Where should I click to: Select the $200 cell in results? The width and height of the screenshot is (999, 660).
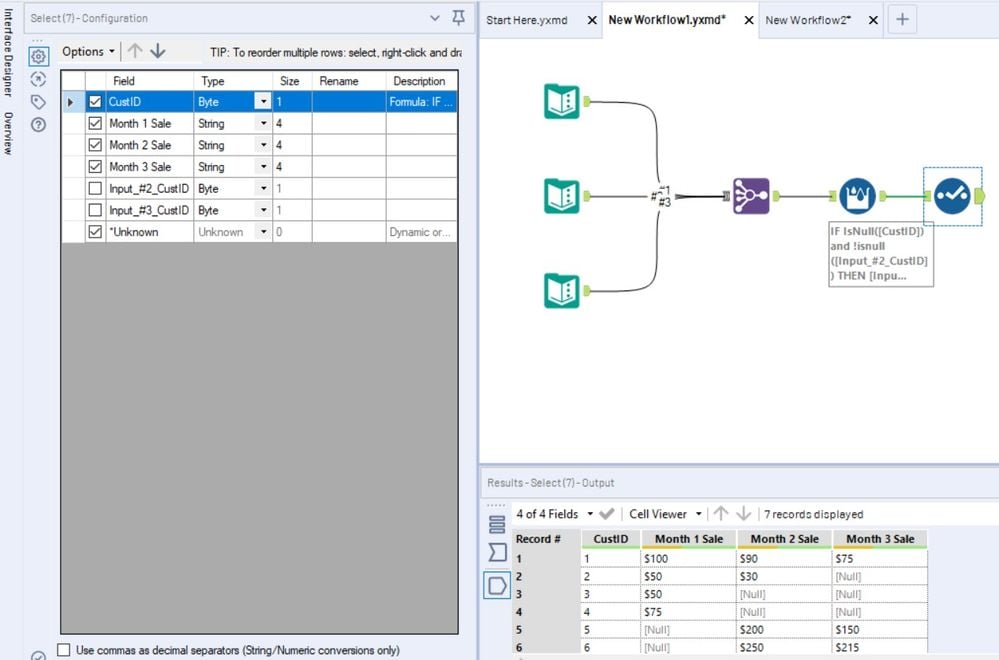click(x=784, y=629)
